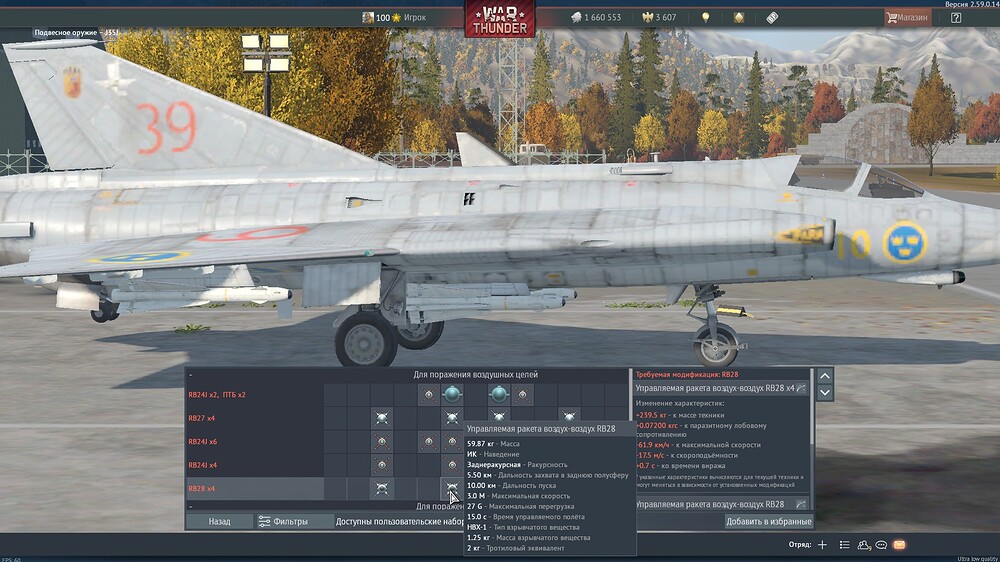Image resolution: width=1000 pixels, height=562 pixels.
Task: Click the first RB27 missile icon in the RB27 x4 row
Action: 382,418
